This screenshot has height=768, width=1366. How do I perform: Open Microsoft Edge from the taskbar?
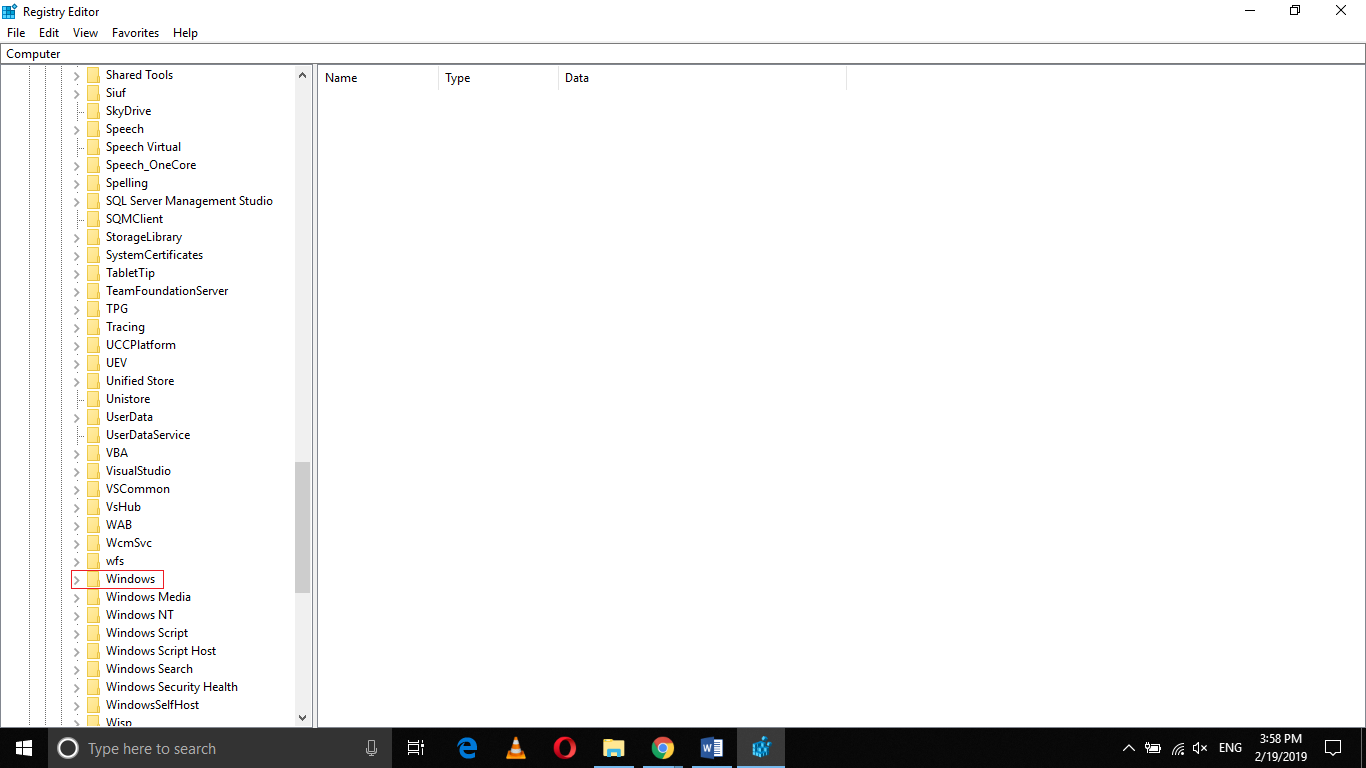point(467,748)
